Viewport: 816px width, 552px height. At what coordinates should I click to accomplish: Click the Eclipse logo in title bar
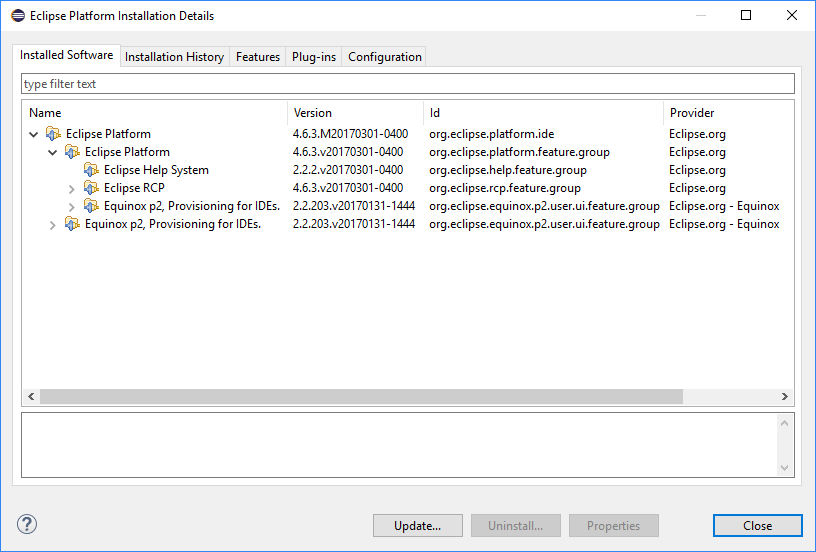(18, 16)
